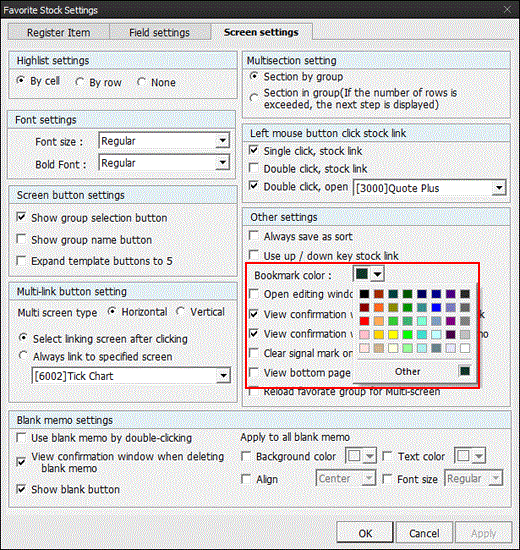This screenshot has width=520, height=550.
Task: Select the black swatch in palette
Action: point(364,294)
